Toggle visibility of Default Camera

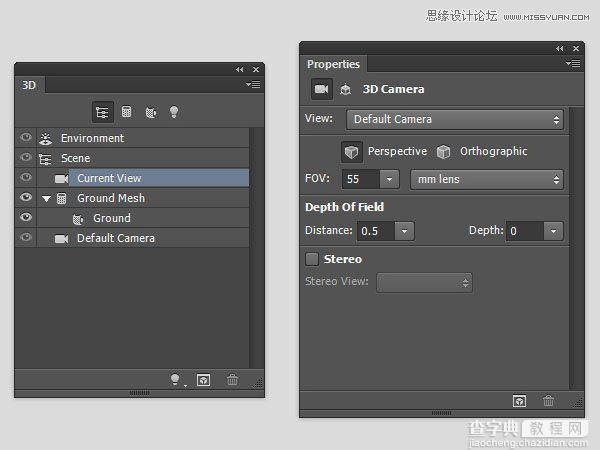[x=26, y=237]
